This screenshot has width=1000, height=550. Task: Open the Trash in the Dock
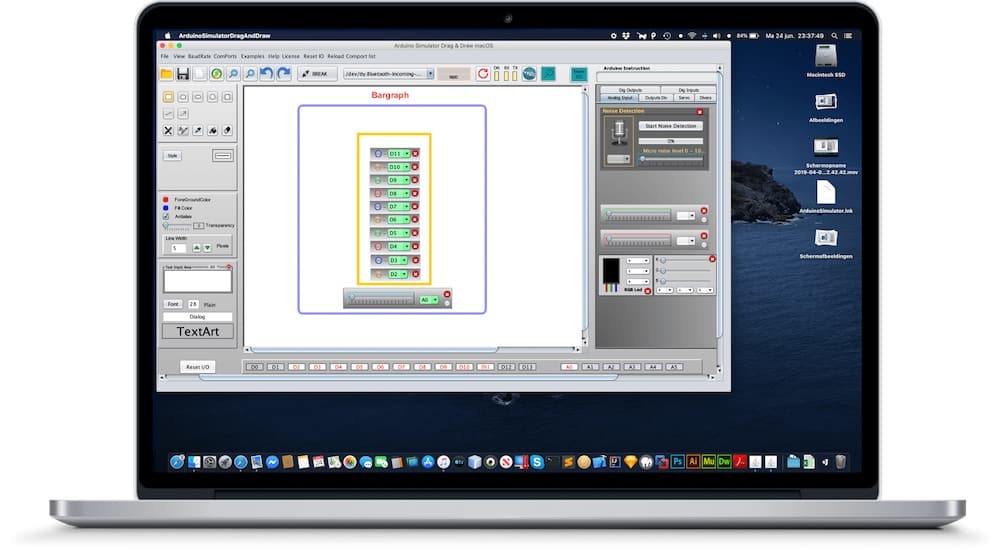[841, 461]
